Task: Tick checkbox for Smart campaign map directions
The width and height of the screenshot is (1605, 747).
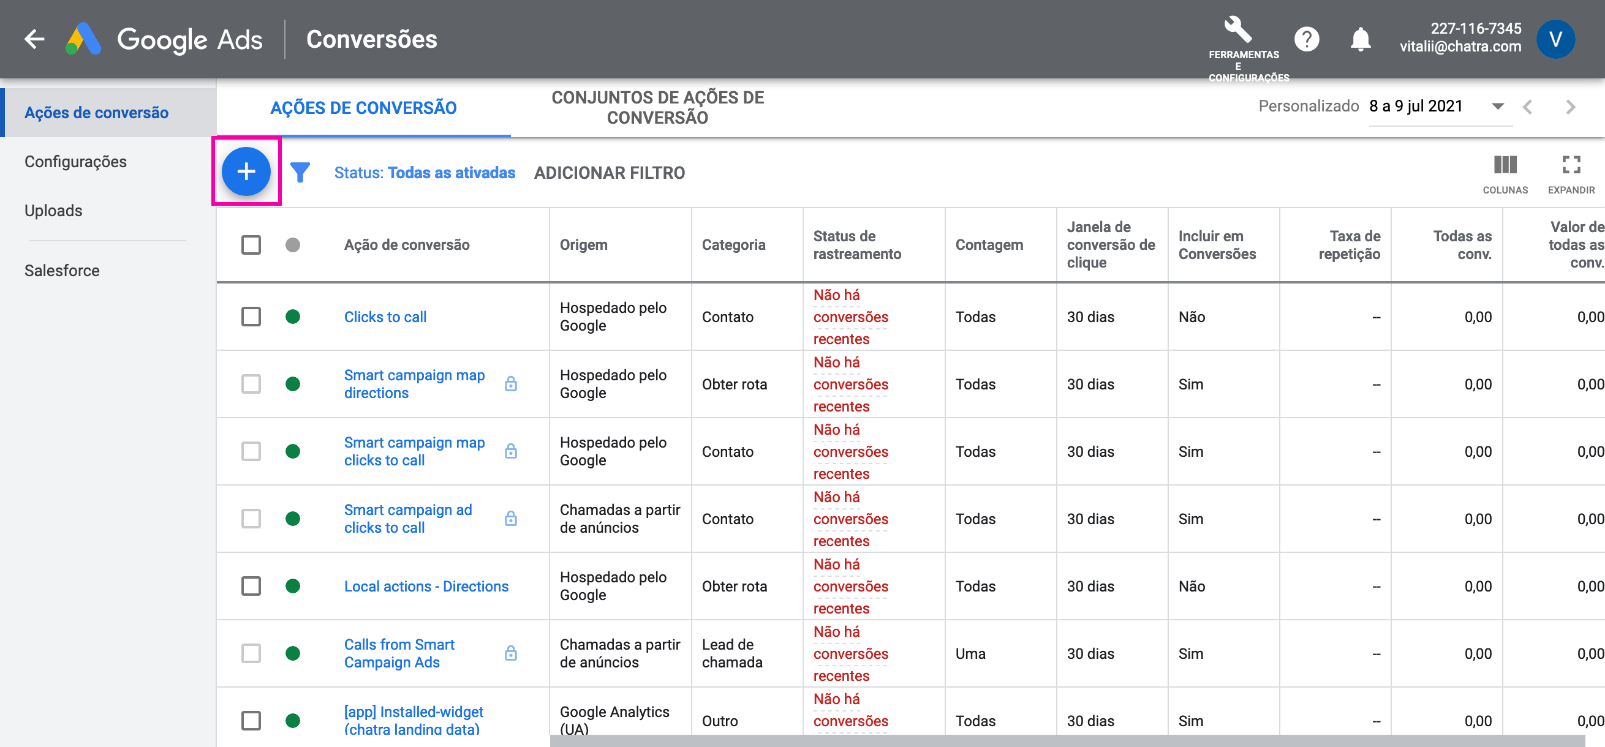Action: point(251,384)
